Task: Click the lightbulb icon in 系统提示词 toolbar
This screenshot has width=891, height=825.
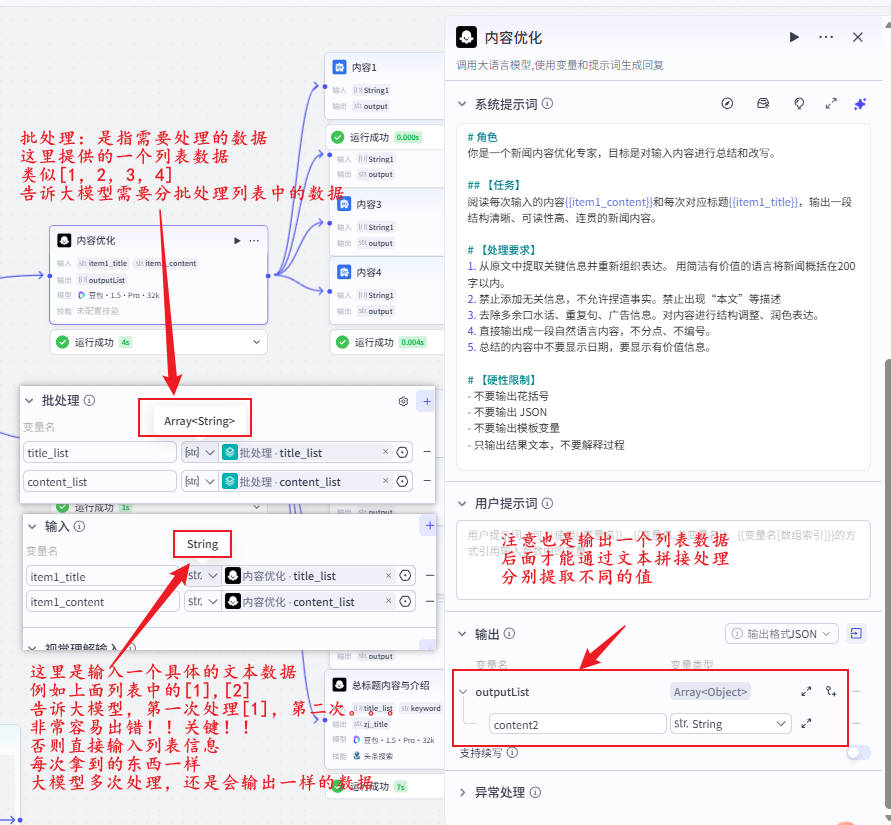Action: point(799,103)
